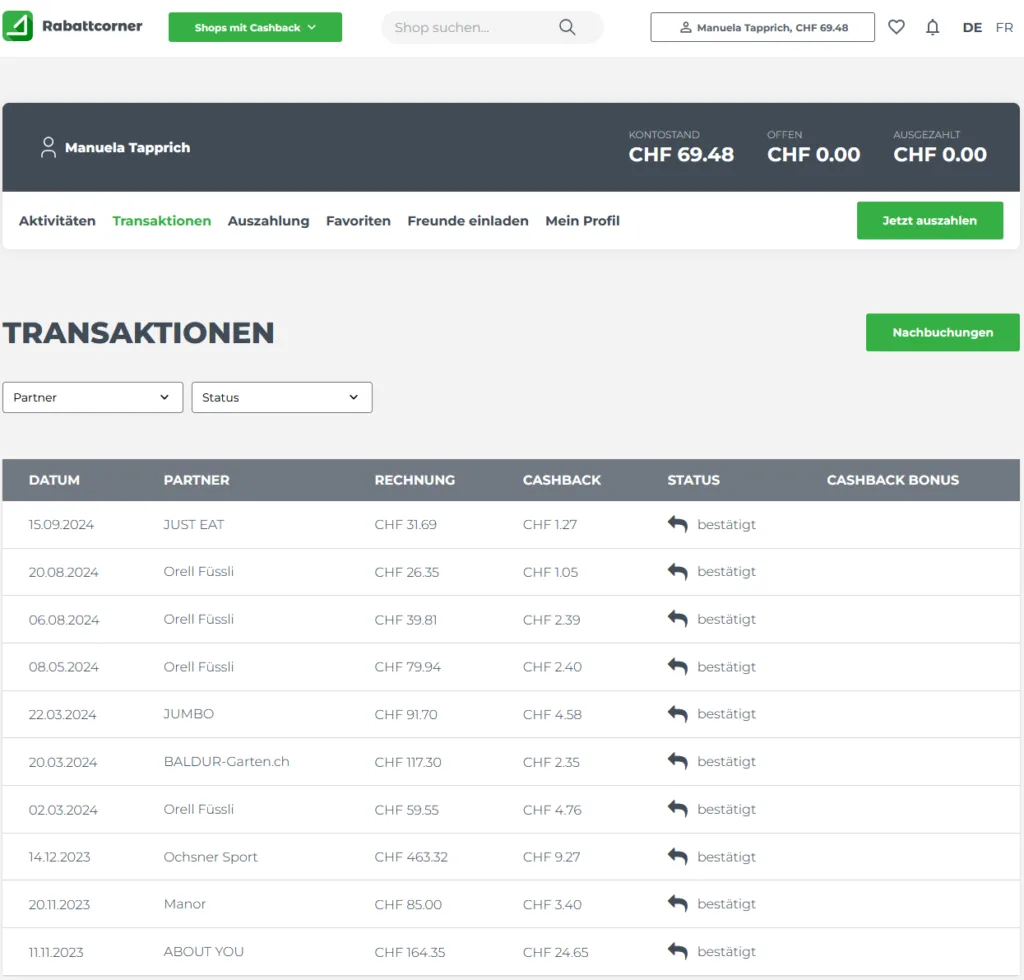
Task: Click the status arrow icon for ABOUT YOU
Action: click(677, 952)
